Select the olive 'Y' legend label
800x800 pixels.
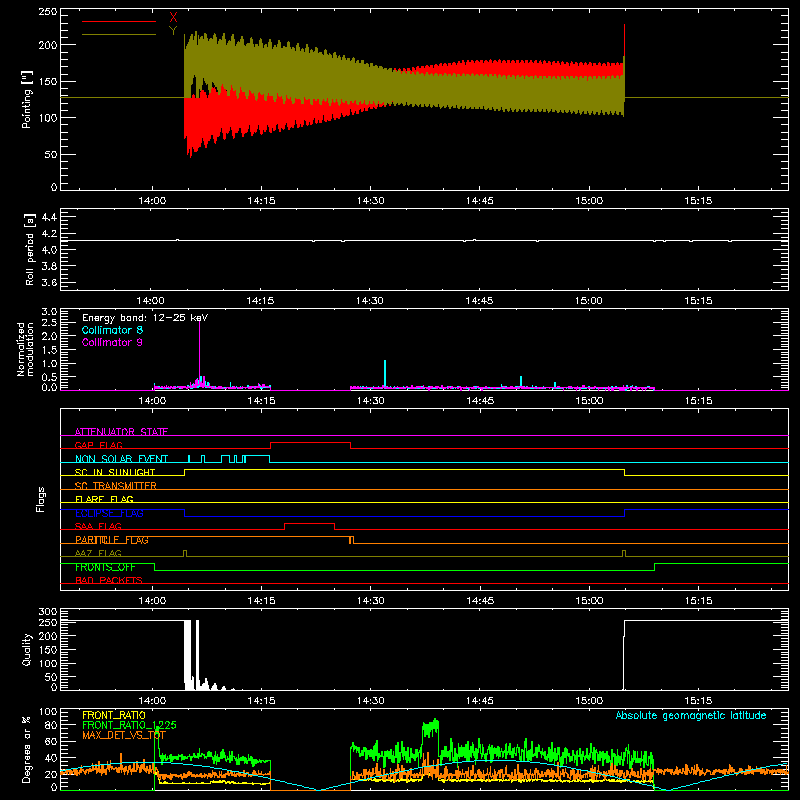click(x=173, y=31)
